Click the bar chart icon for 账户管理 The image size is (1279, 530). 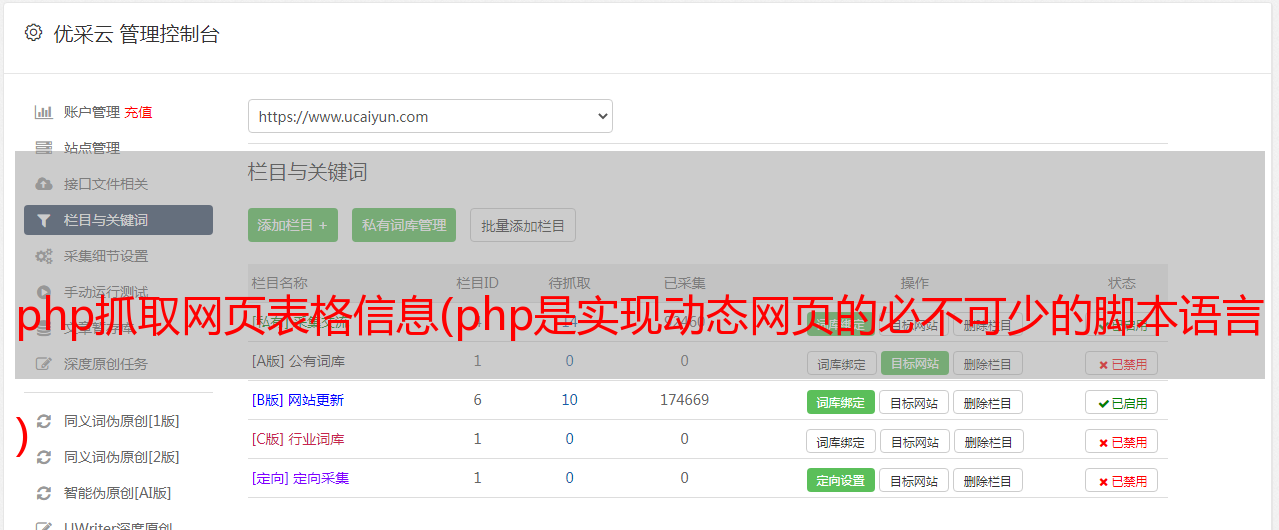[43, 112]
